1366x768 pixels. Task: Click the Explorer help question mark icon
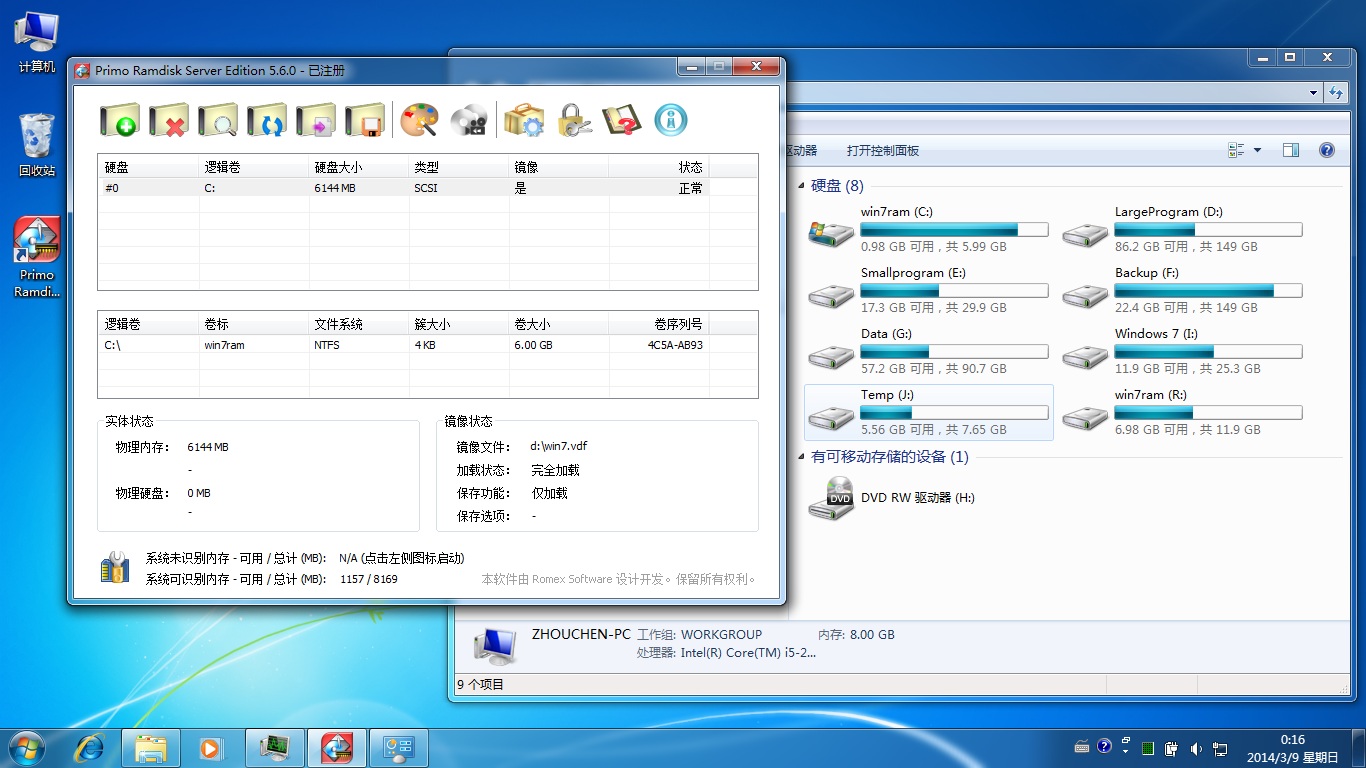[x=1327, y=150]
